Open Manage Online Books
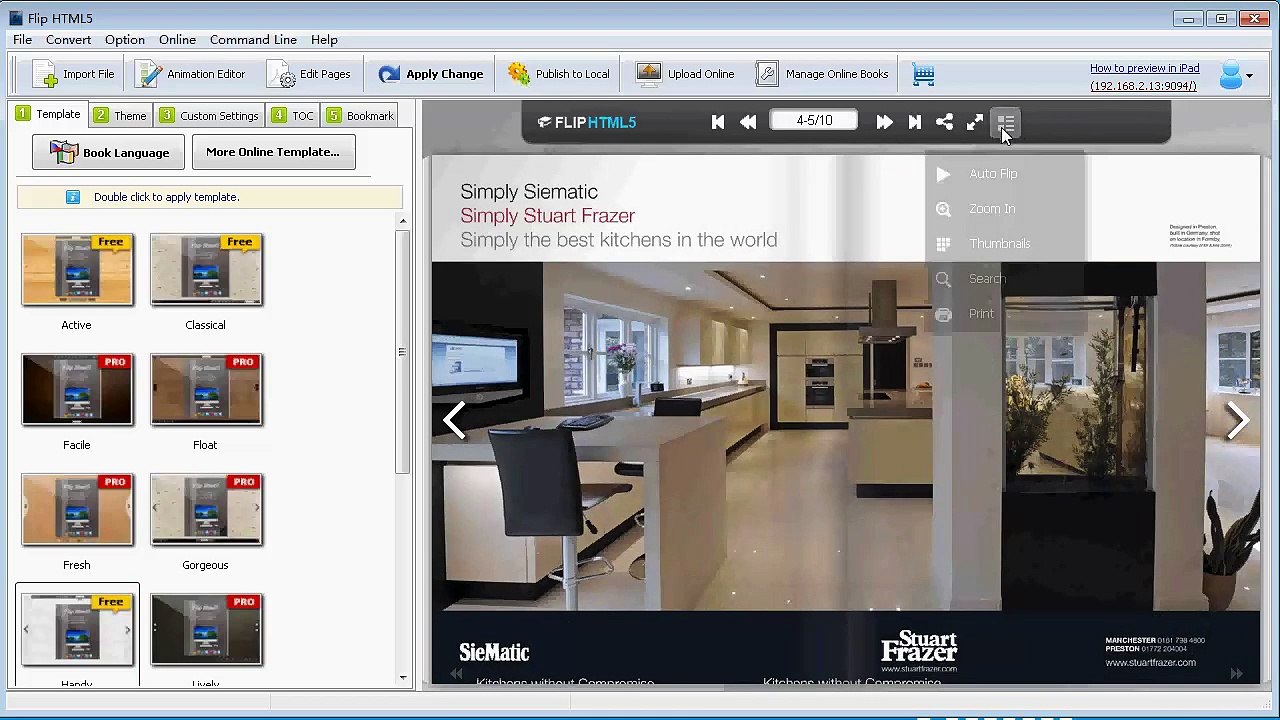The height and width of the screenshot is (720, 1280). [822, 74]
